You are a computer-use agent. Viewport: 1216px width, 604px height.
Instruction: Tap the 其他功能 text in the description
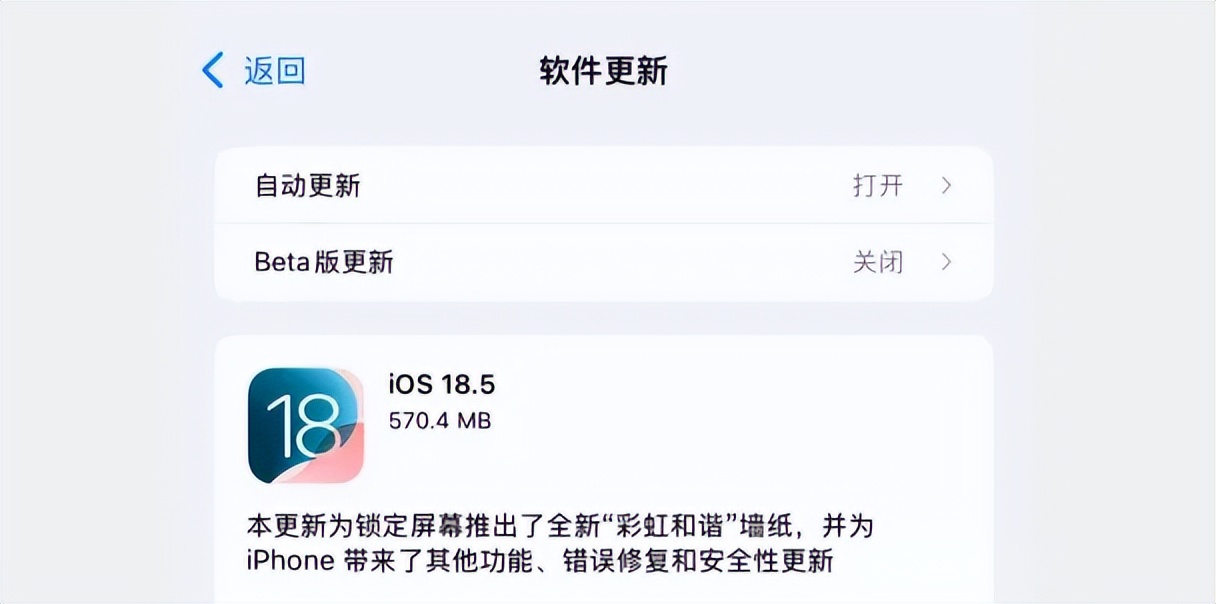(x=482, y=561)
